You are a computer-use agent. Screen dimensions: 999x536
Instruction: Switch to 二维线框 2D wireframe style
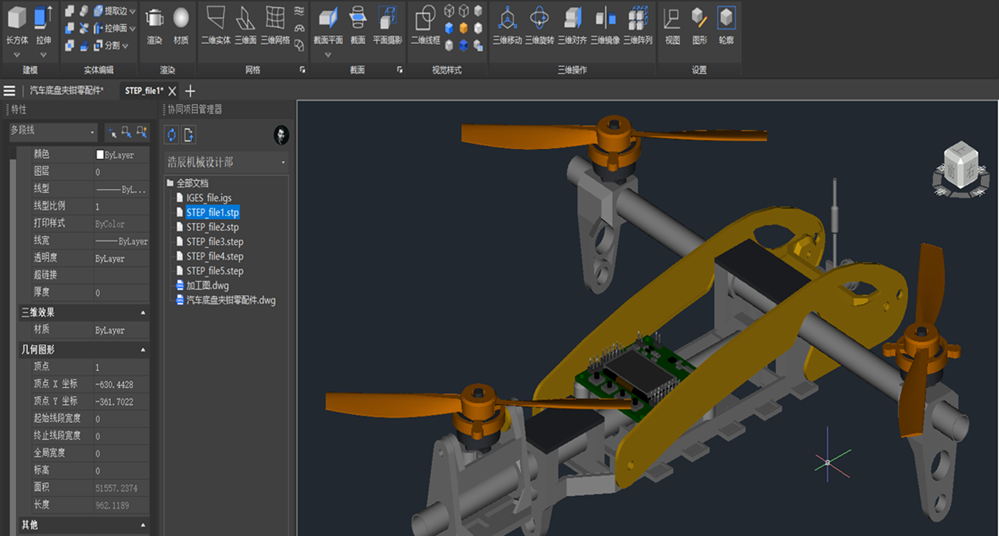[426, 24]
